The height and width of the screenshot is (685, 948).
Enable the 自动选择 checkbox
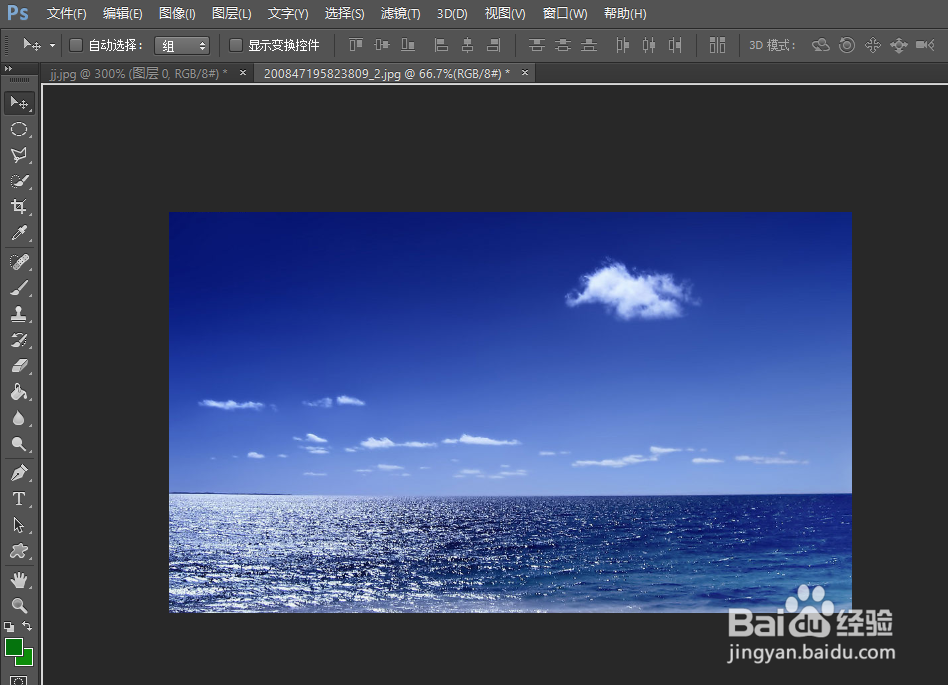click(76, 45)
